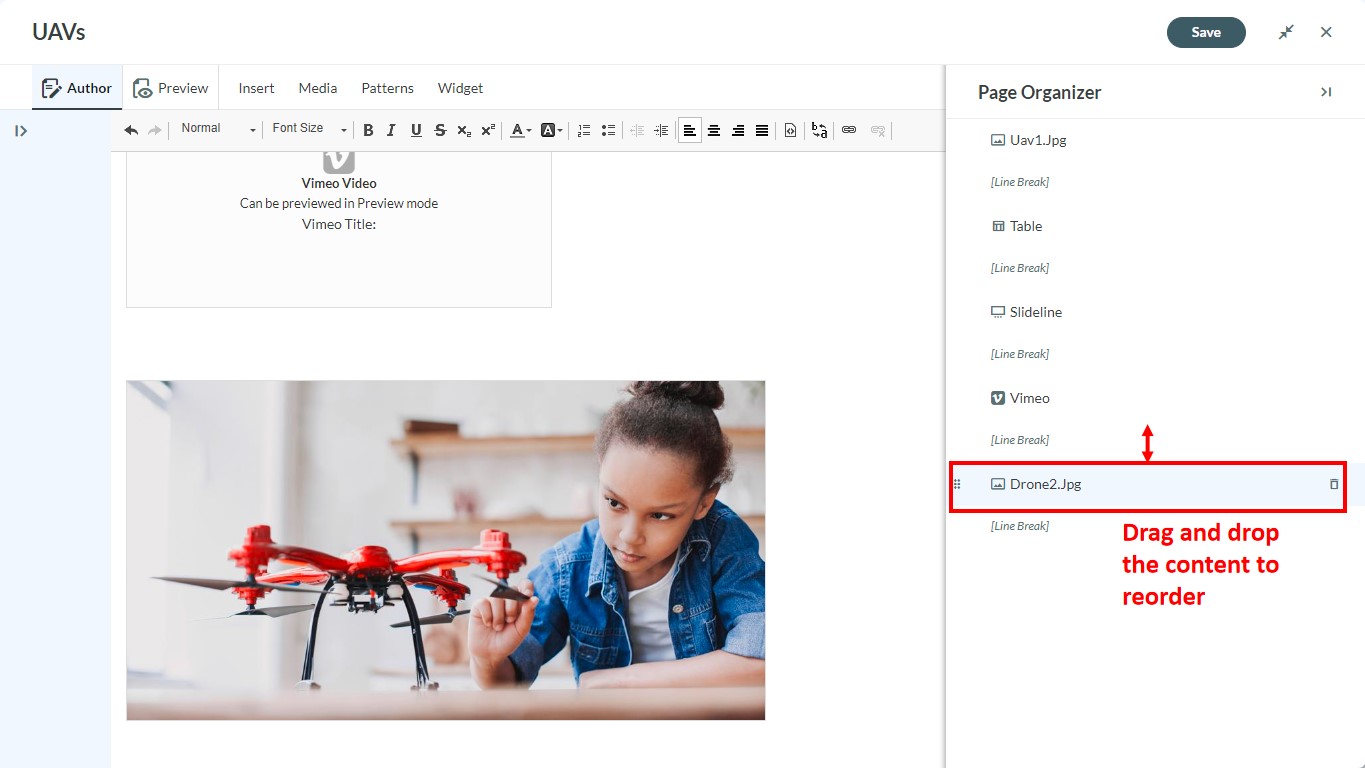This screenshot has width=1365, height=768.
Task: Insert a numbered list
Action: click(x=584, y=130)
